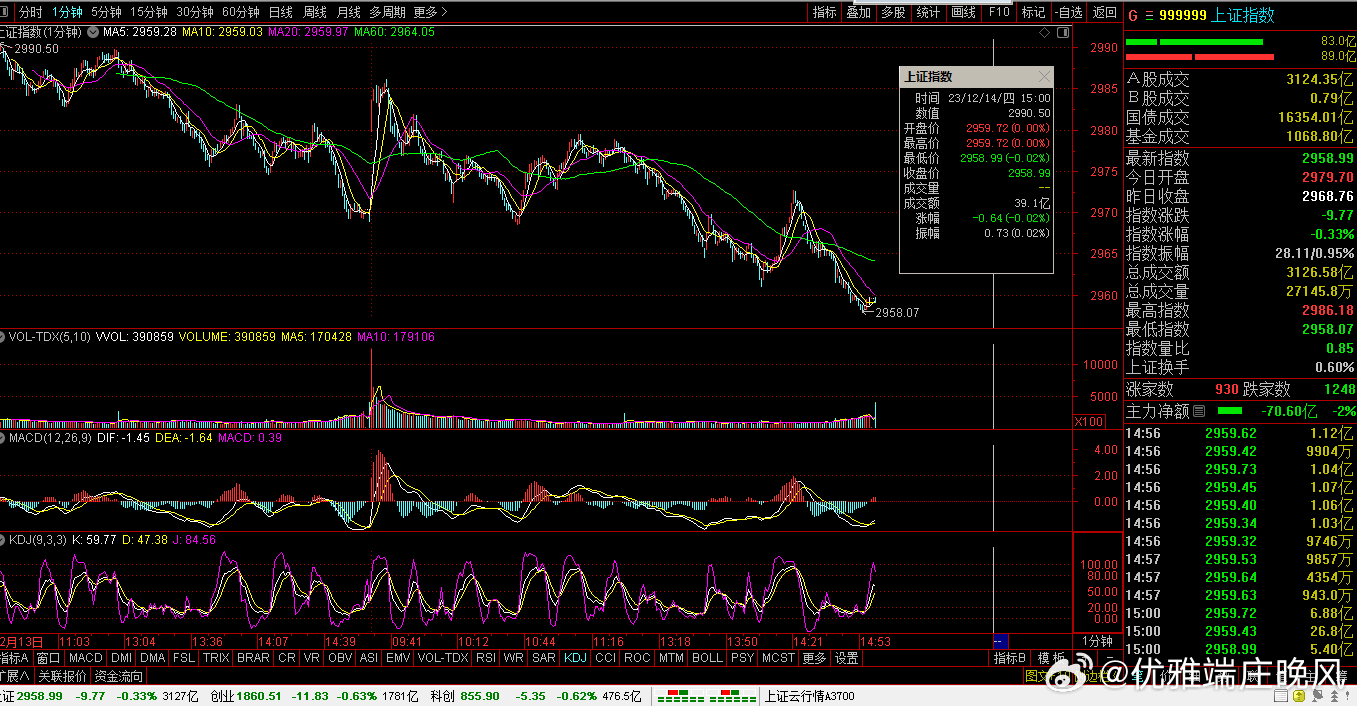This screenshot has height=706, width=1357.
Task: Open the green list icon before 999999
Action: click(x=1148, y=15)
